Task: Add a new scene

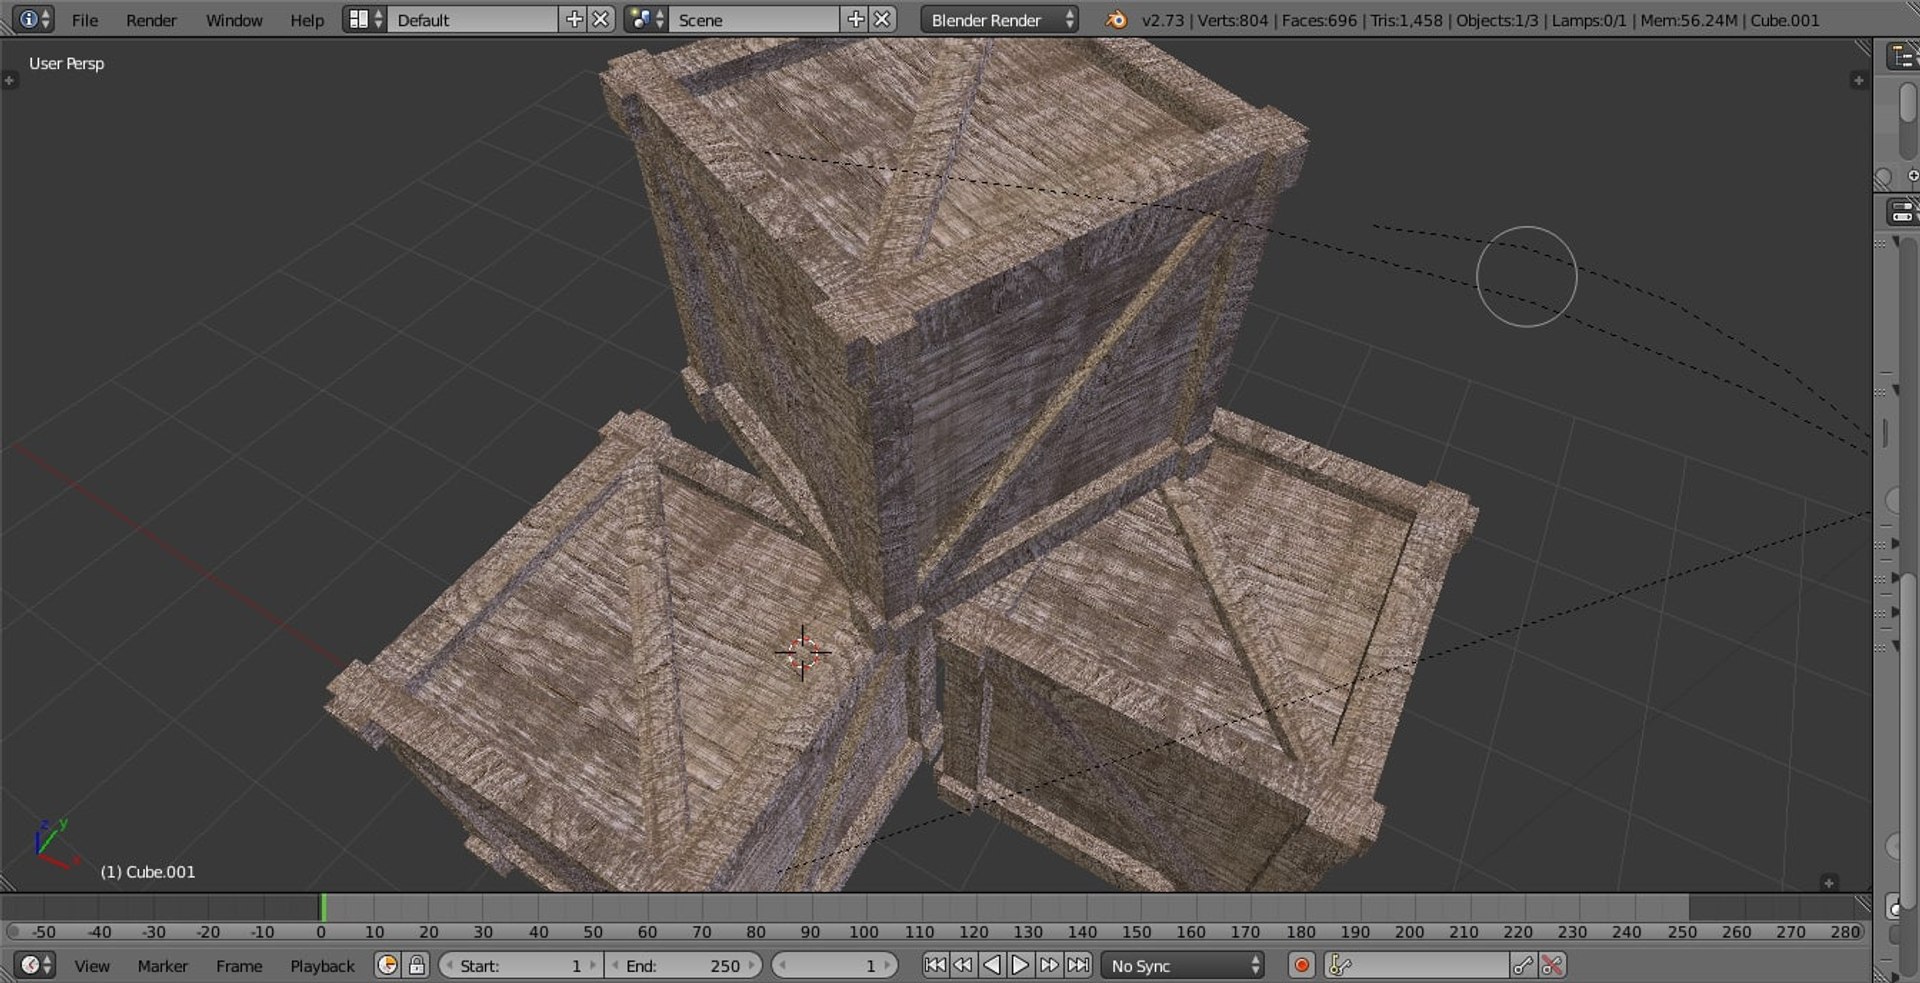Action: tap(856, 19)
